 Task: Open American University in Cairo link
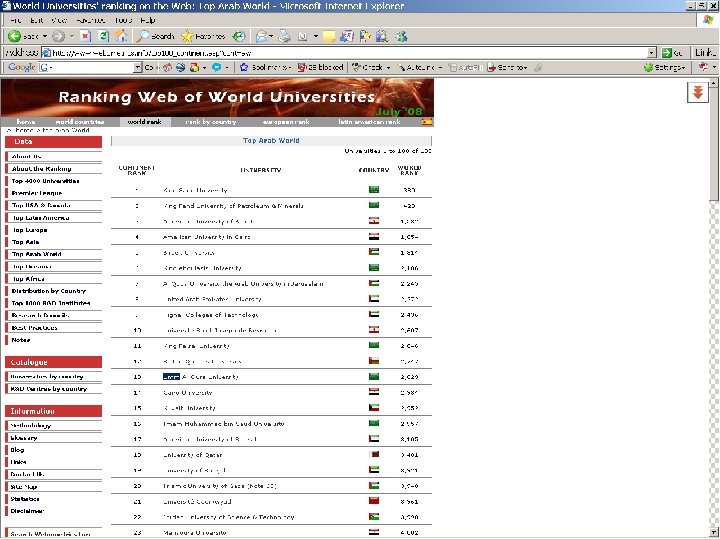coord(207,237)
